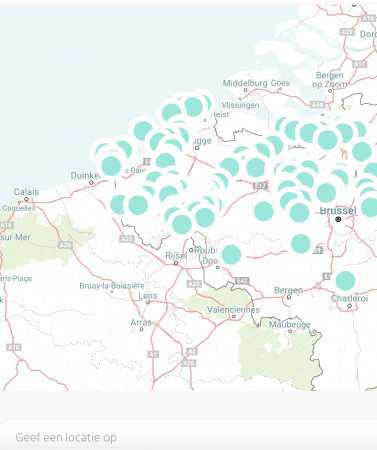Click the Bergen label near Charleroi
Screen dimensions: 377x450
[x=288, y=290]
